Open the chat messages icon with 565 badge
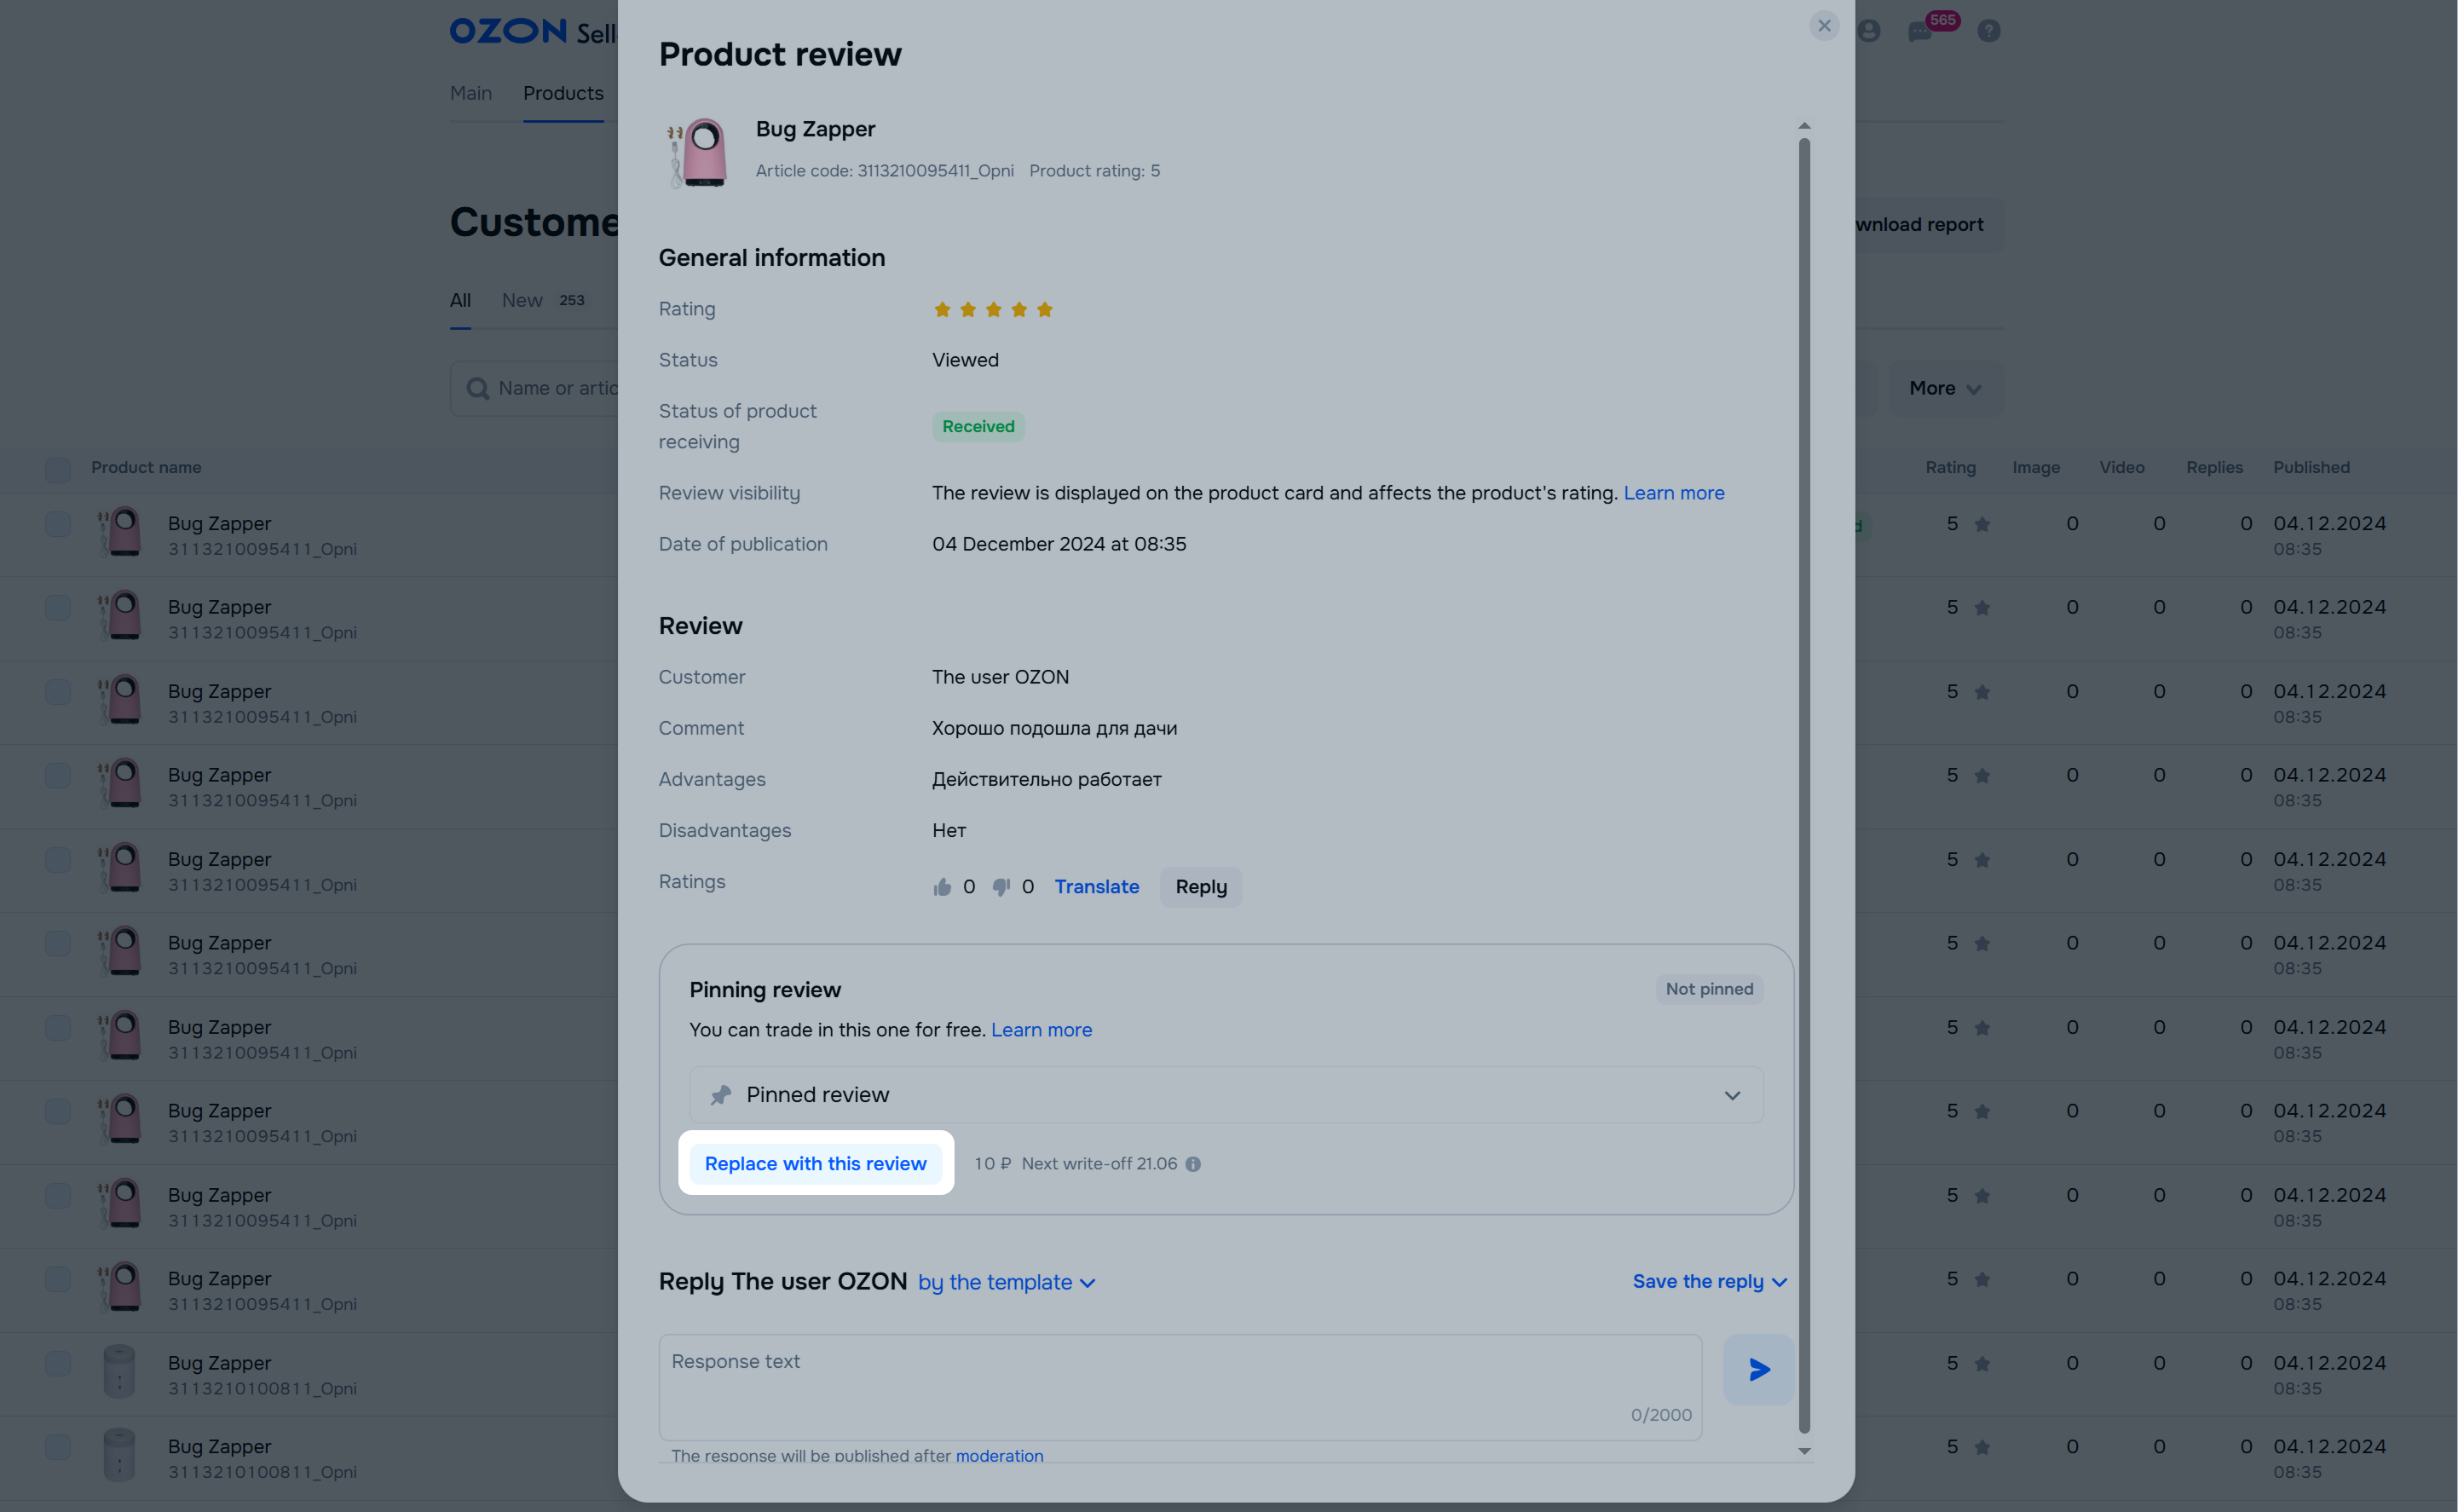2458x1512 pixels. point(1920,31)
